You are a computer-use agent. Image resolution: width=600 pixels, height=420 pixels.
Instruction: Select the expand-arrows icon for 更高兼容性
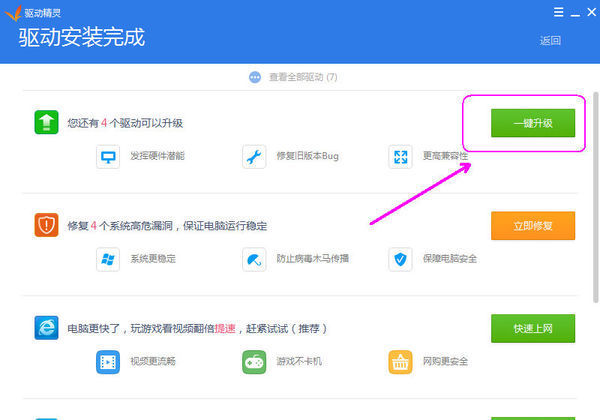(400, 156)
